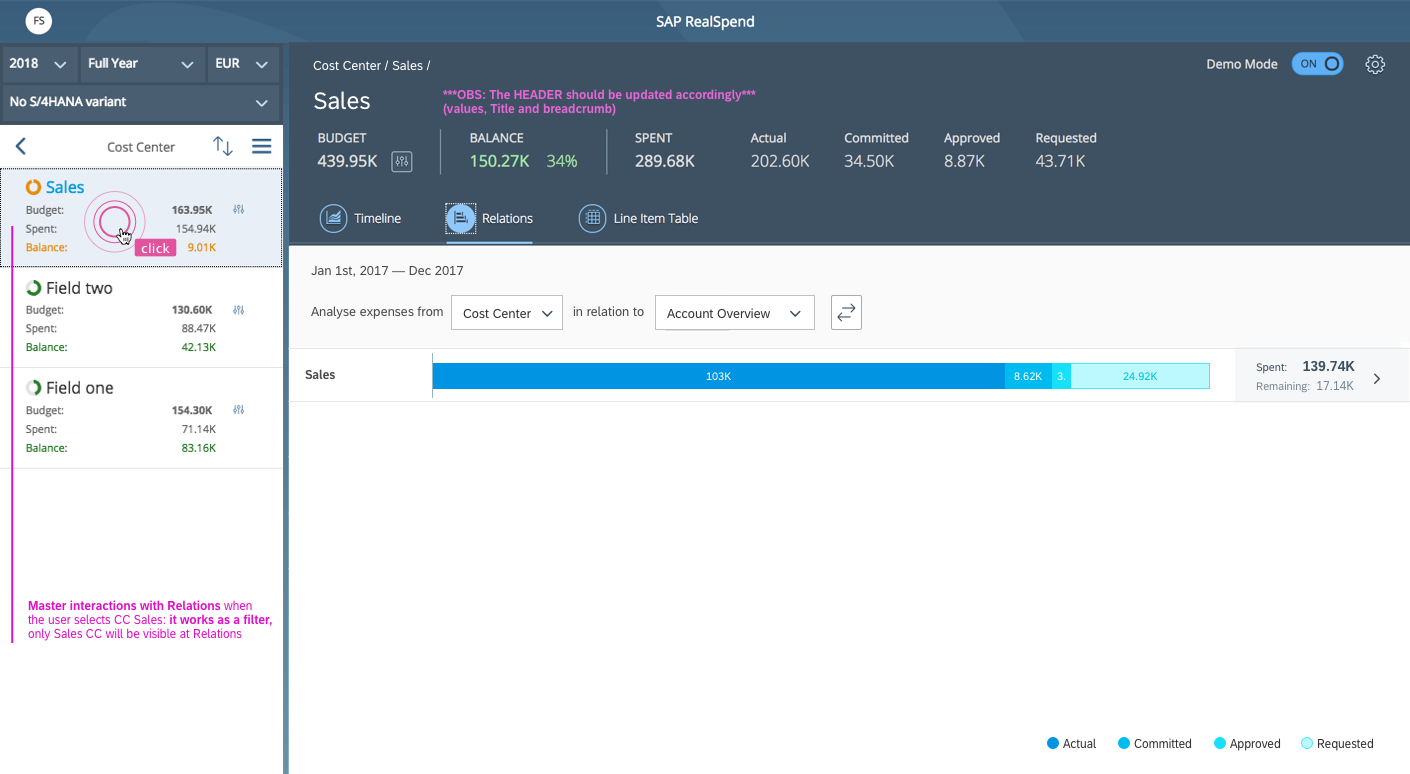Open the Account Overview relation dropdown
This screenshot has height=774, width=1410.
tap(735, 313)
